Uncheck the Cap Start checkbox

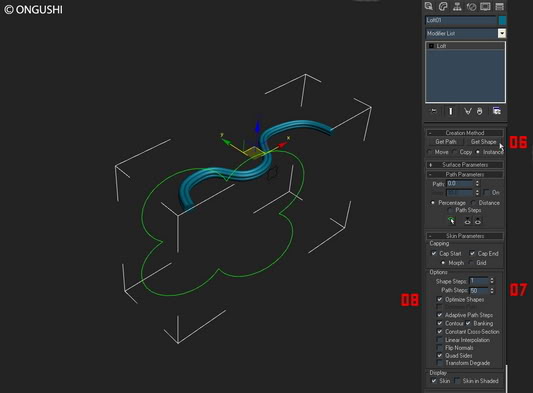pyautogui.click(x=434, y=253)
